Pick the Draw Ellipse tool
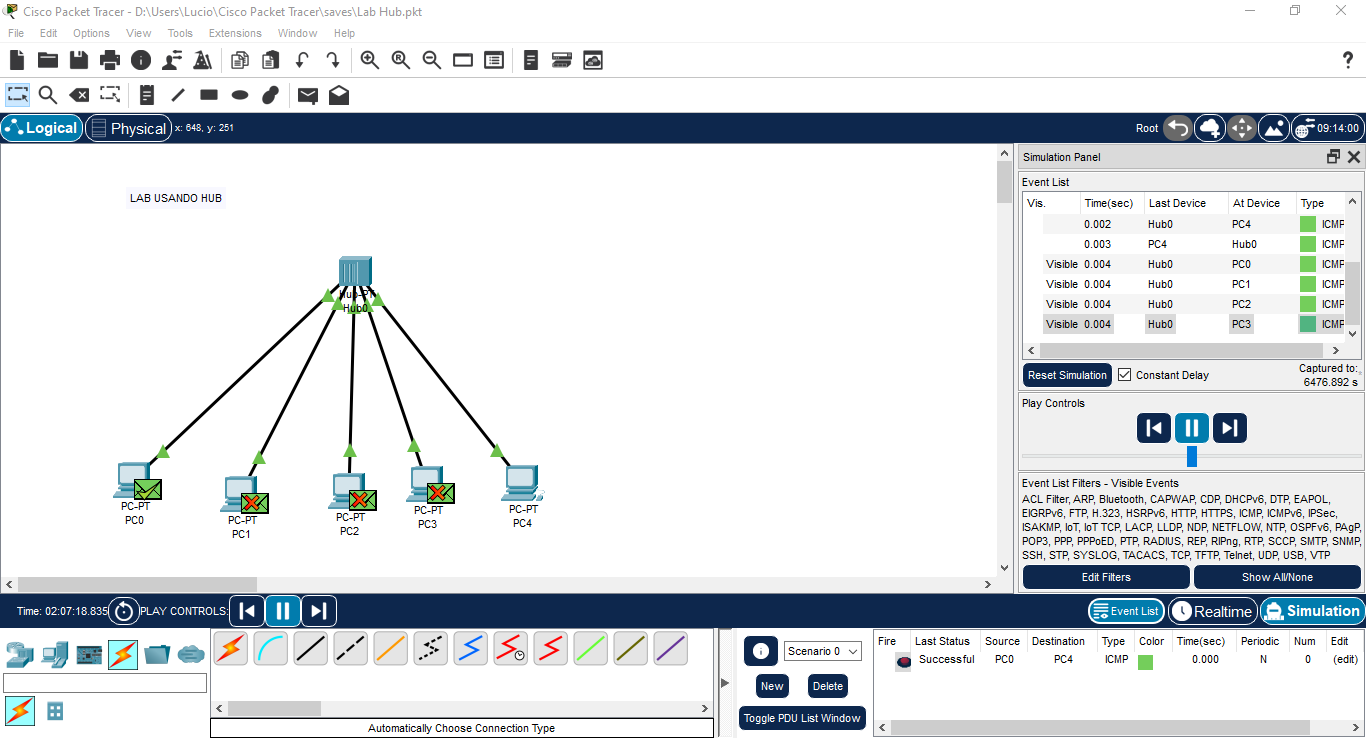This screenshot has width=1366, height=738. [240, 95]
